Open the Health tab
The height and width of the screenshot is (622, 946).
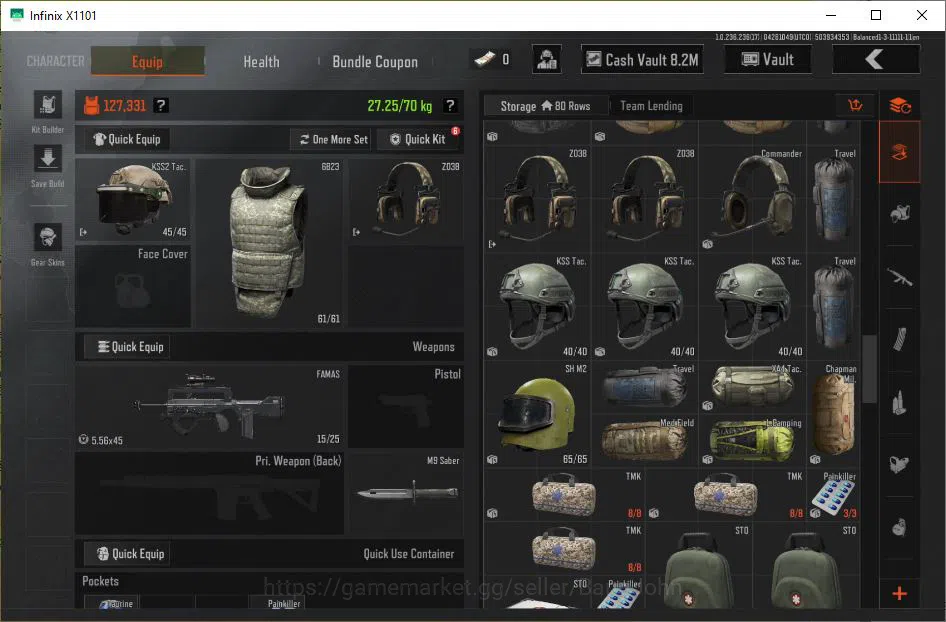pyautogui.click(x=261, y=62)
